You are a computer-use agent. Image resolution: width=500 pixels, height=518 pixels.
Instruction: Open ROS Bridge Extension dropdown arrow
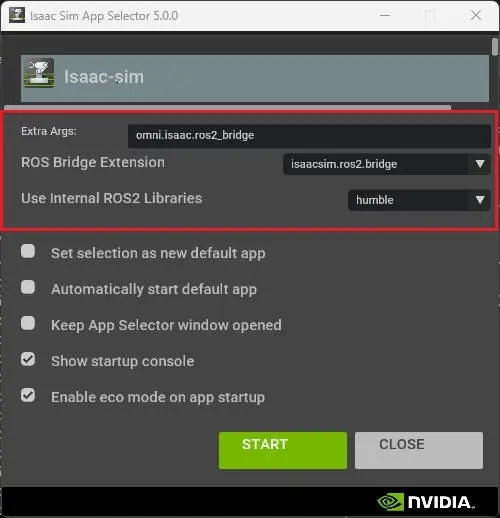click(x=480, y=164)
